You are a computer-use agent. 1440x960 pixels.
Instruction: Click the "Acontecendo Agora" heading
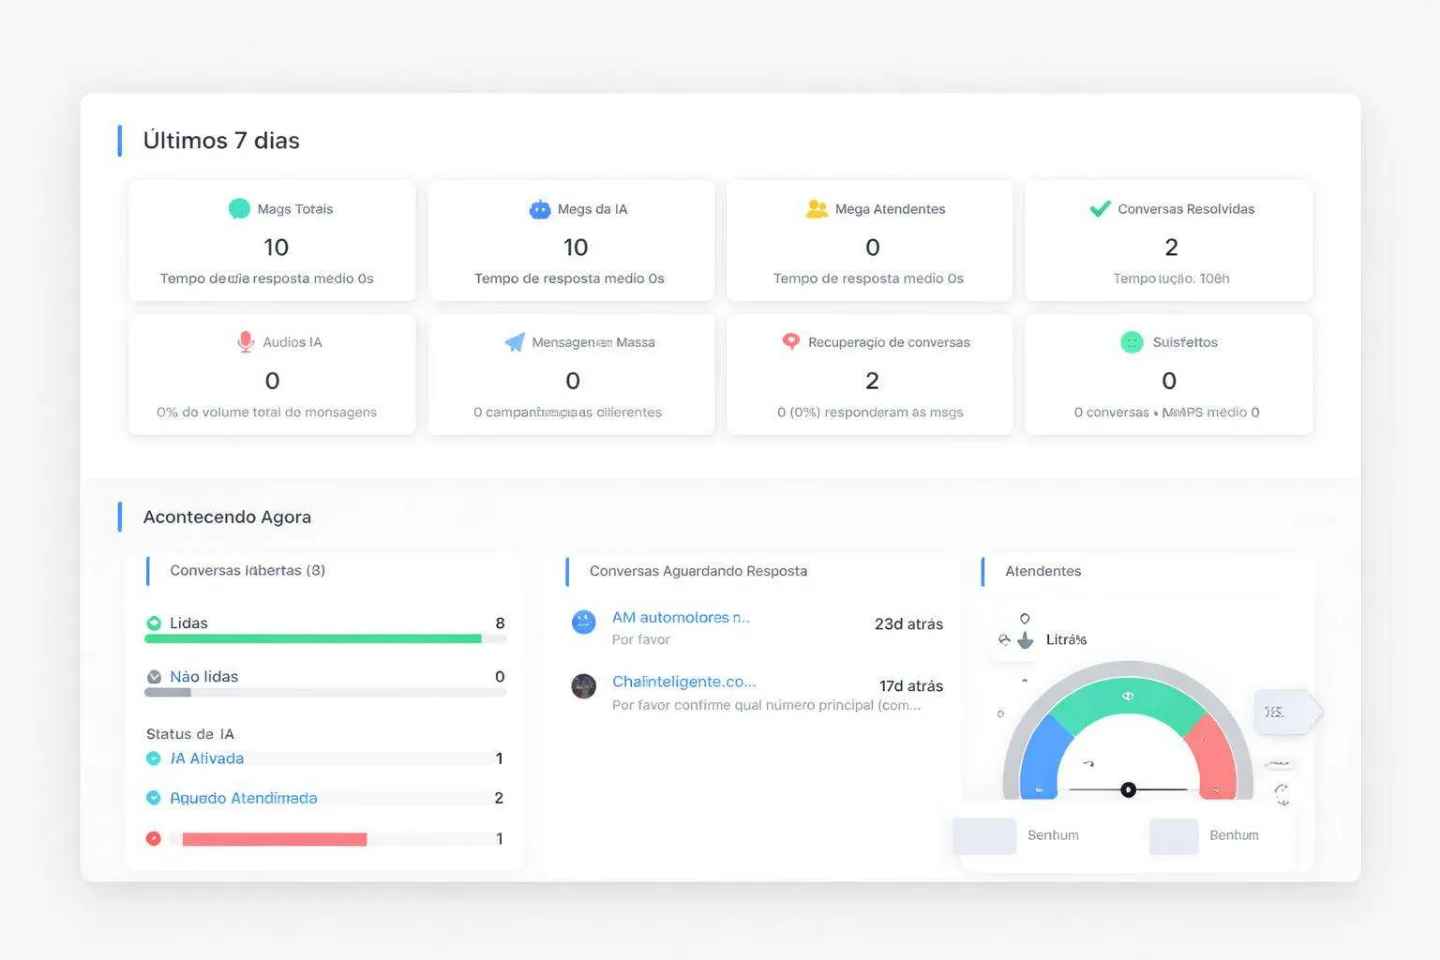click(x=227, y=517)
